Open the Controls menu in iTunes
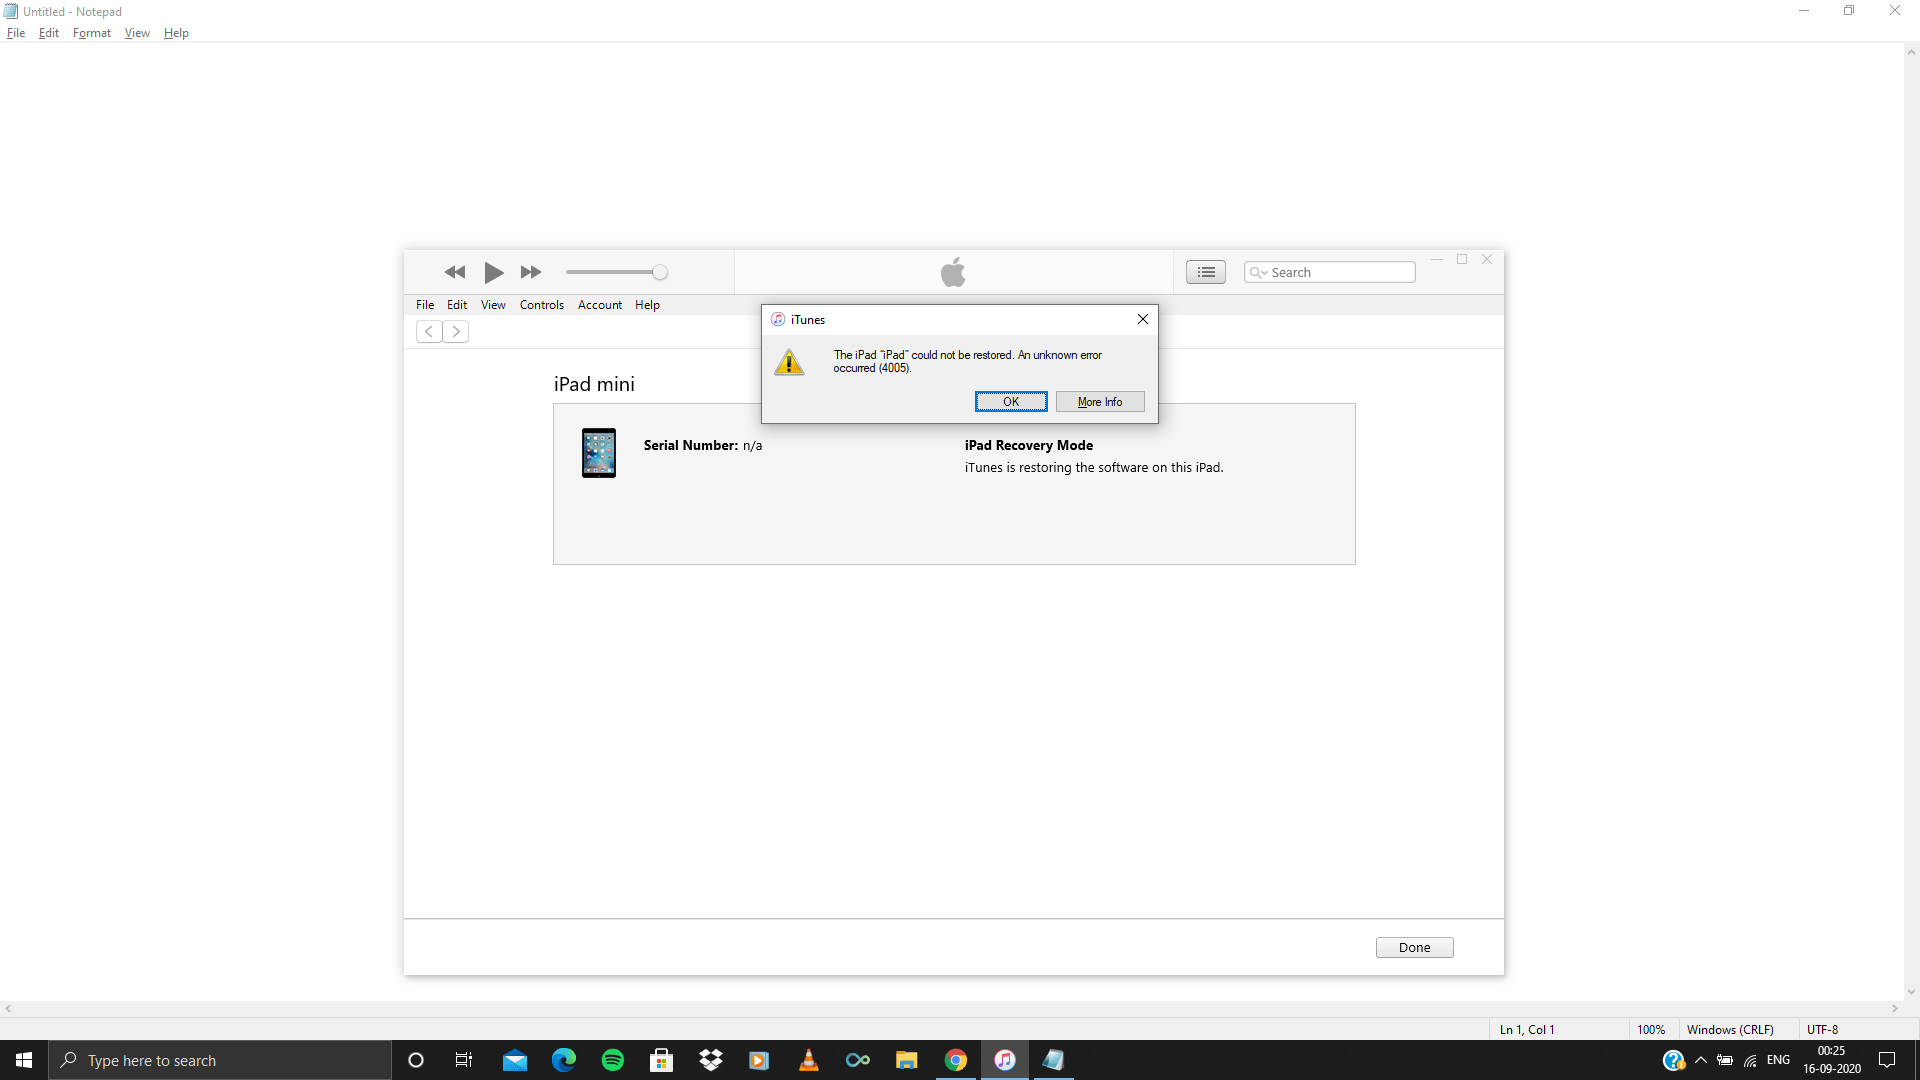This screenshot has height=1080, width=1920. (542, 305)
